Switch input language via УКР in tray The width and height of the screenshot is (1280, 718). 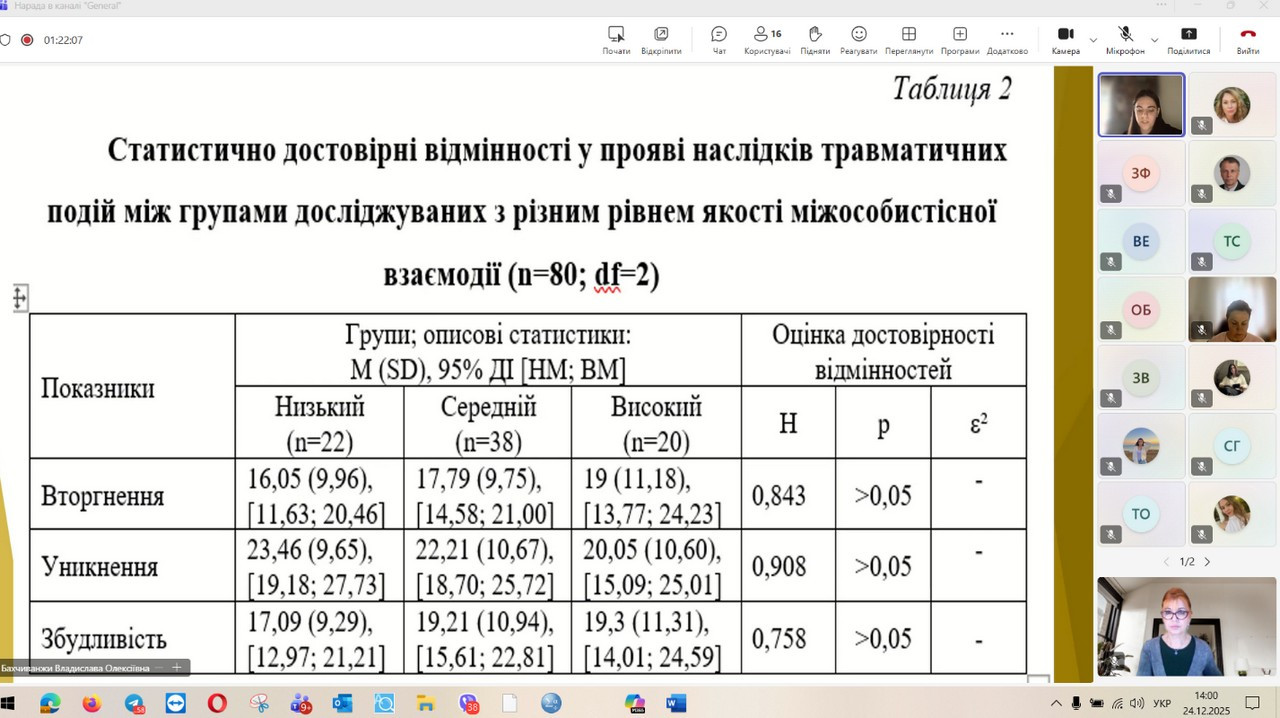[x=1162, y=703]
